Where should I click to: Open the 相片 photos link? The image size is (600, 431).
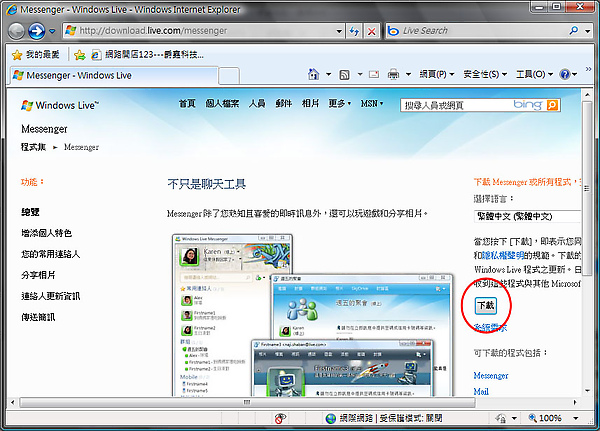(x=310, y=103)
